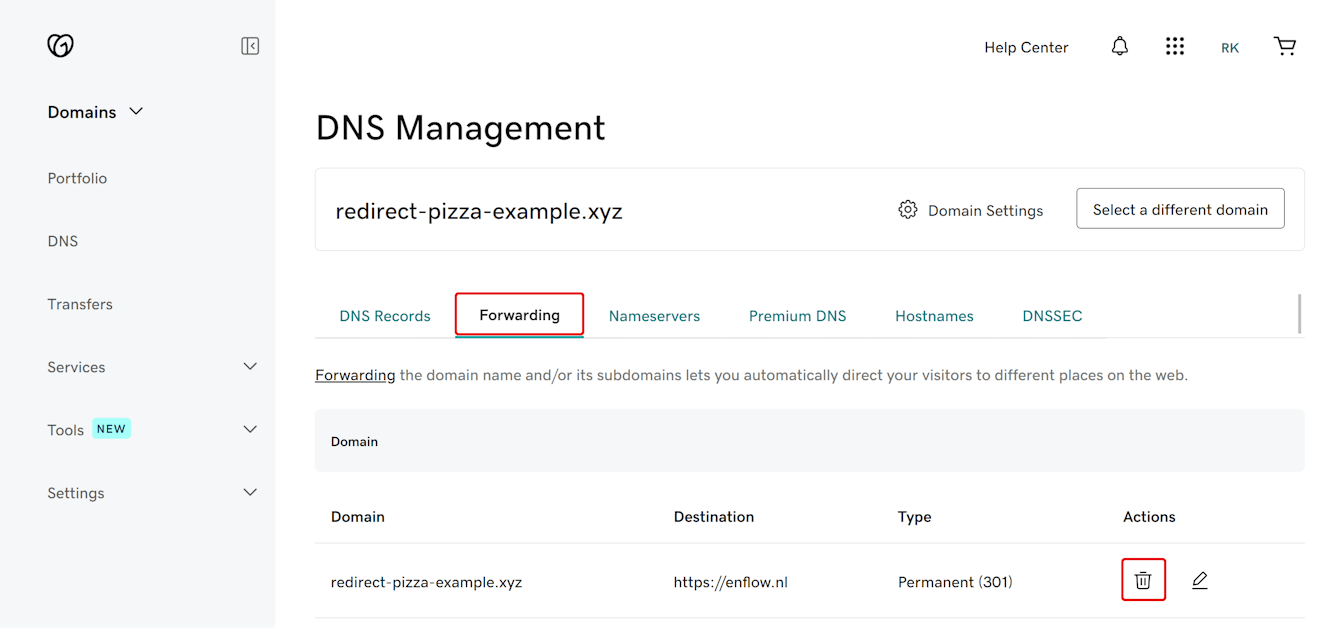Open the RK account avatar
The image size is (1344, 642).
tap(1229, 48)
